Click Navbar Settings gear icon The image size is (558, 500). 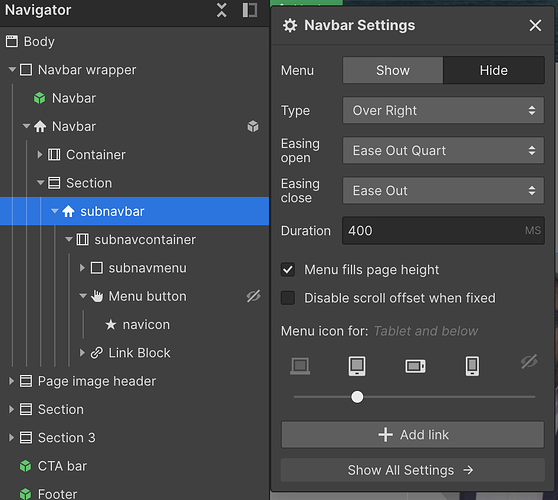pos(290,26)
